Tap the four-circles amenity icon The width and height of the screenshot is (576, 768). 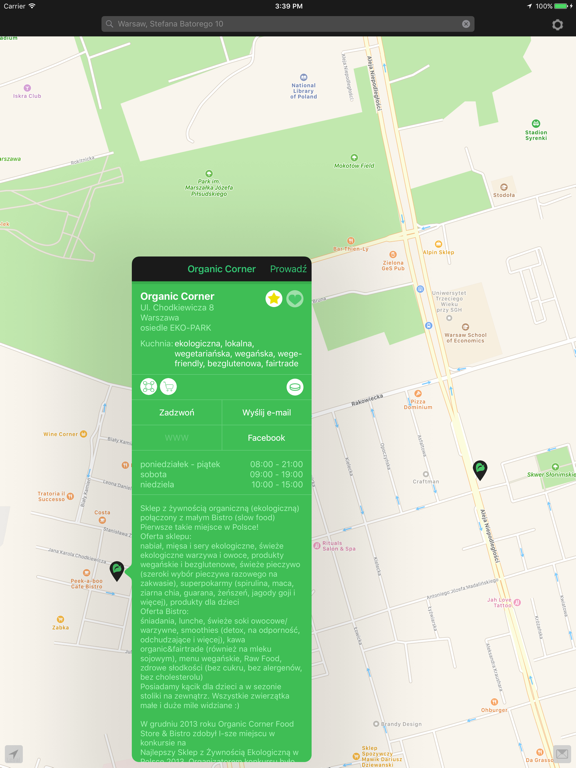click(148, 386)
